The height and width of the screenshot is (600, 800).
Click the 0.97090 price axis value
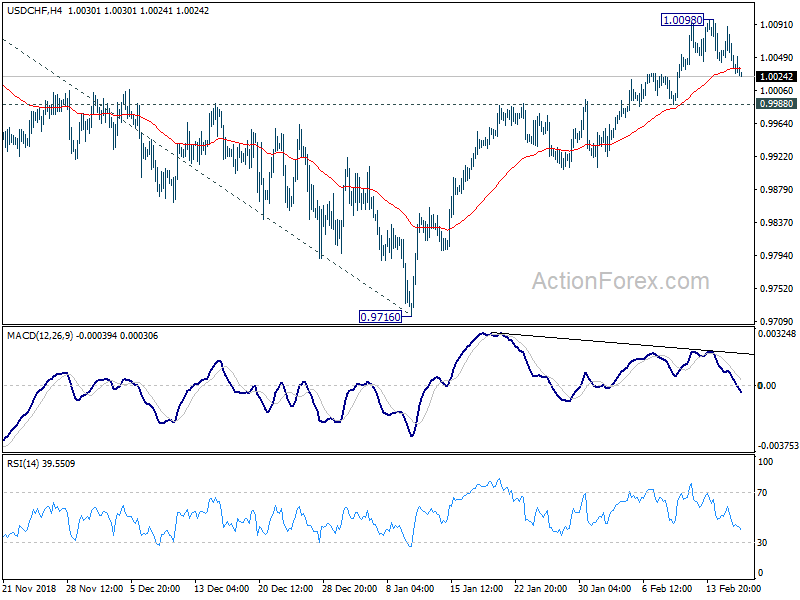click(777, 321)
